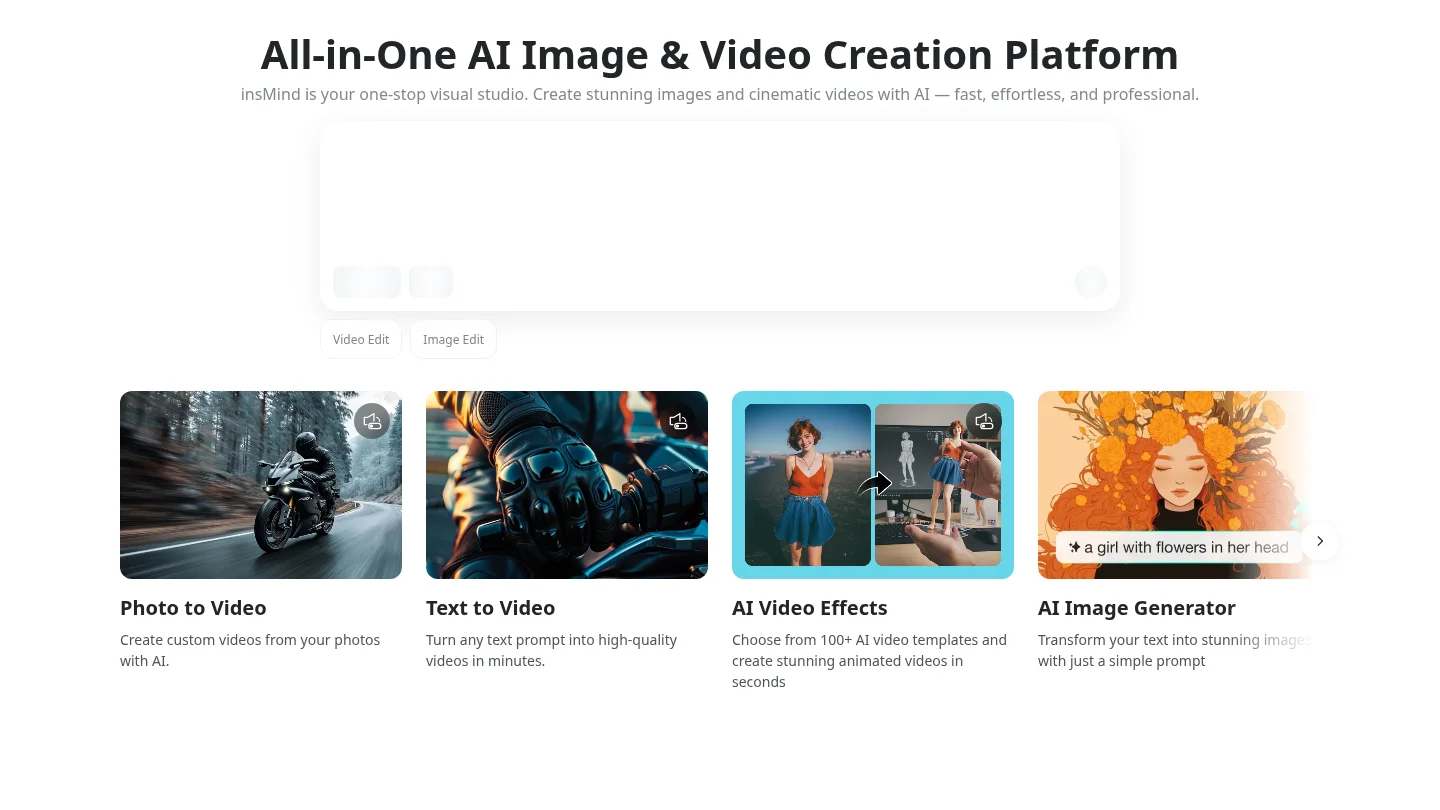This screenshot has height=810, width=1440.
Task: Click the 'a girl with flowers in her head' prompt label
Action: click(1179, 547)
